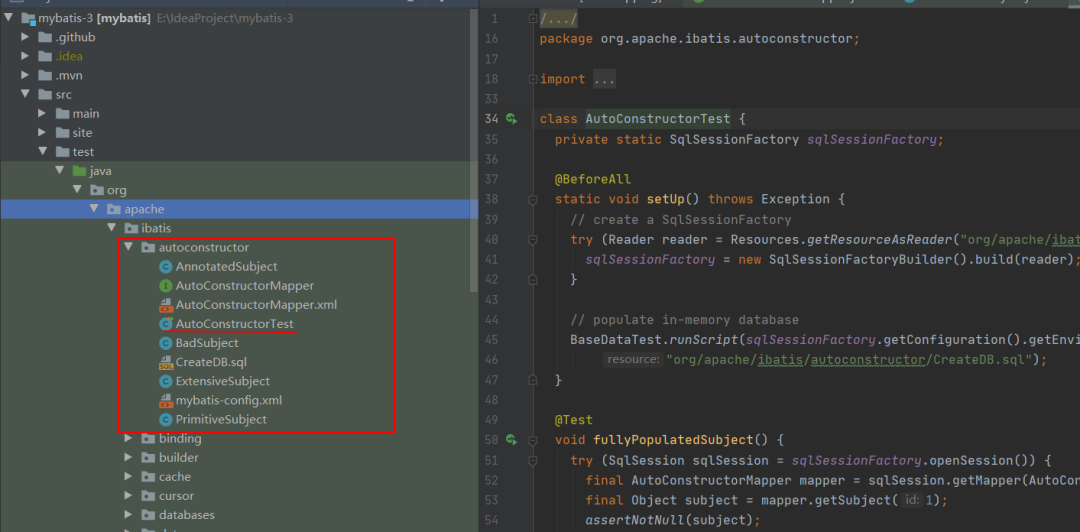Viewport: 1080px width, 532px height.
Task: Select AnnotatedSubject in project tree
Action: tap(227, 266)
